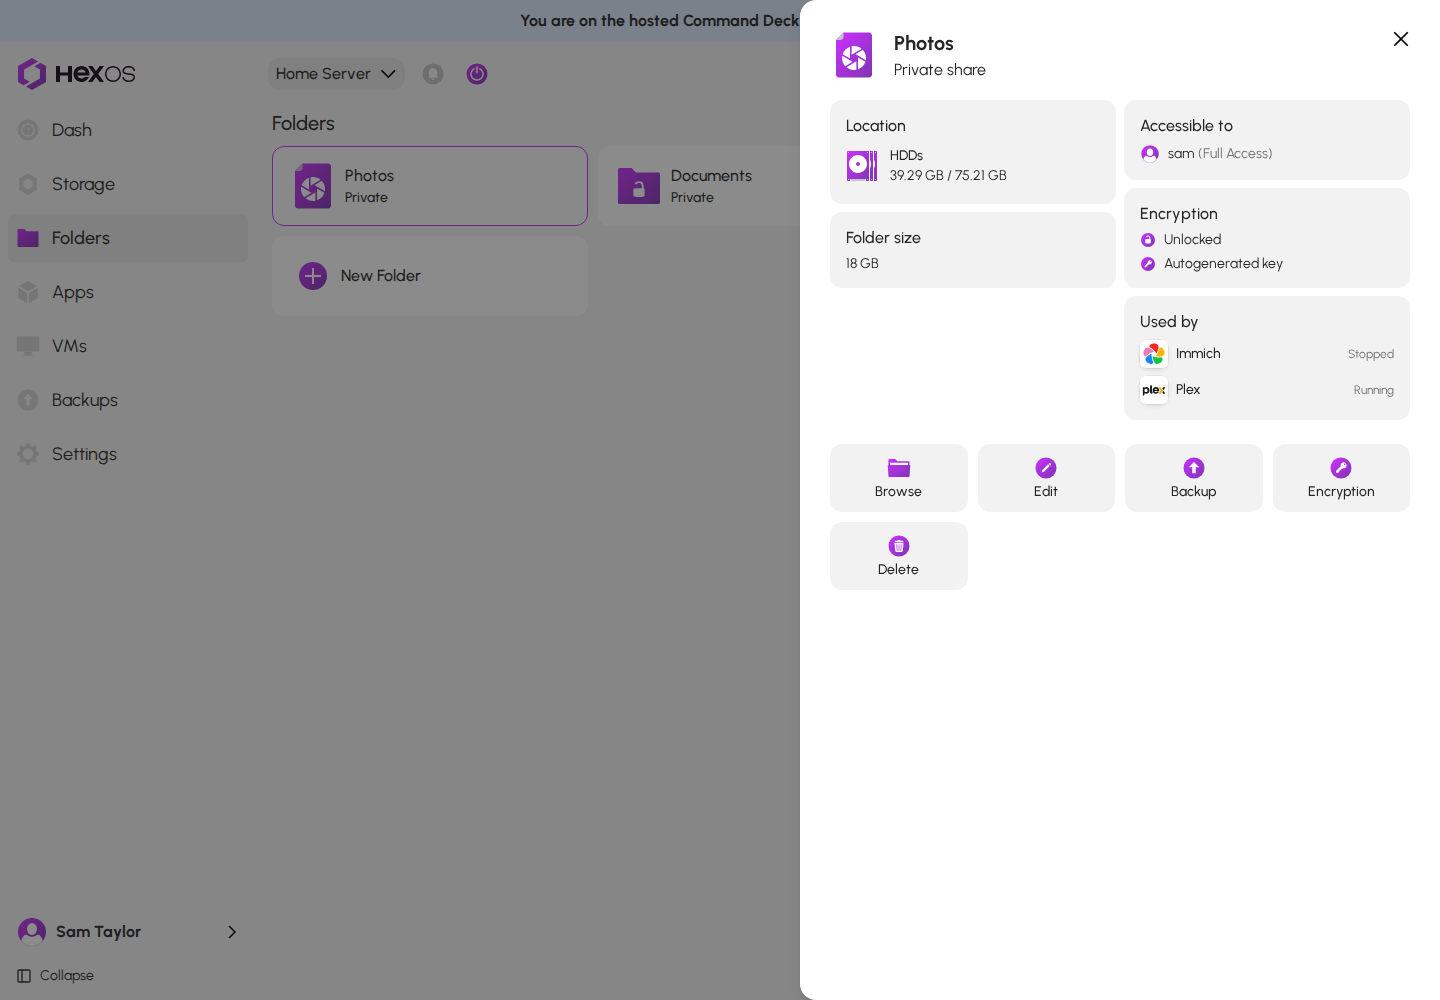This screenshot has height=1000, width=1440.
Task: Click the '39.29 GB / 75.21 GB' usage text
Action: pos(948,175)
